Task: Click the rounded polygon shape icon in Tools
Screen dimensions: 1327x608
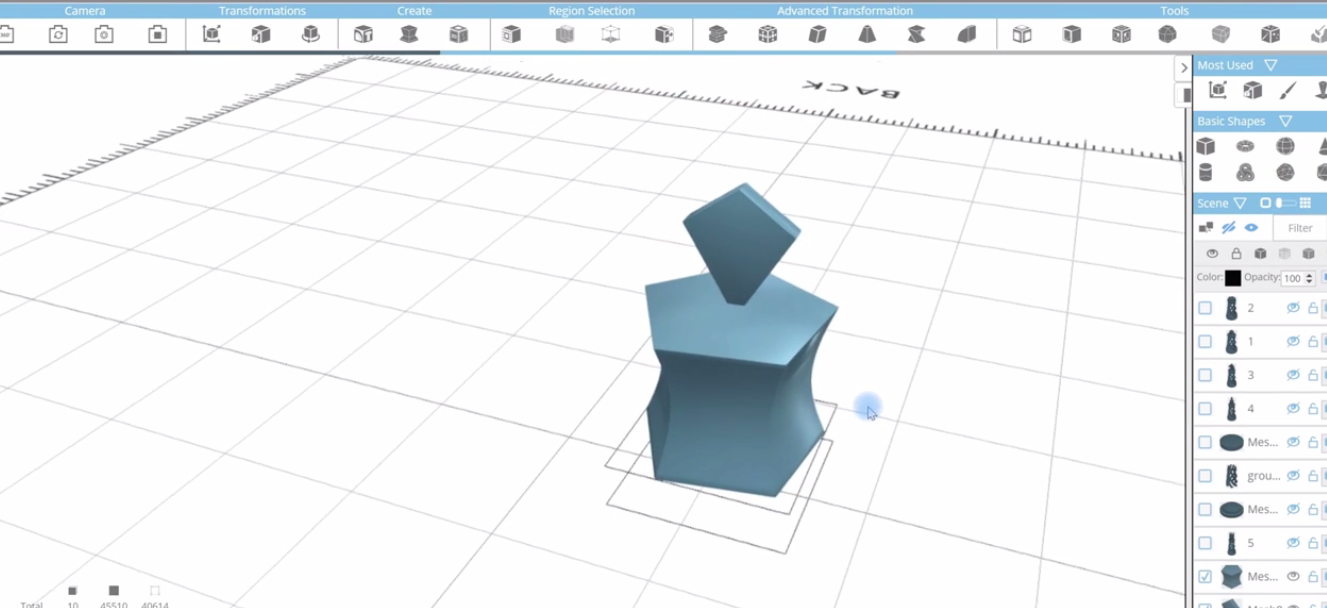Action: tap(1167, 35)
